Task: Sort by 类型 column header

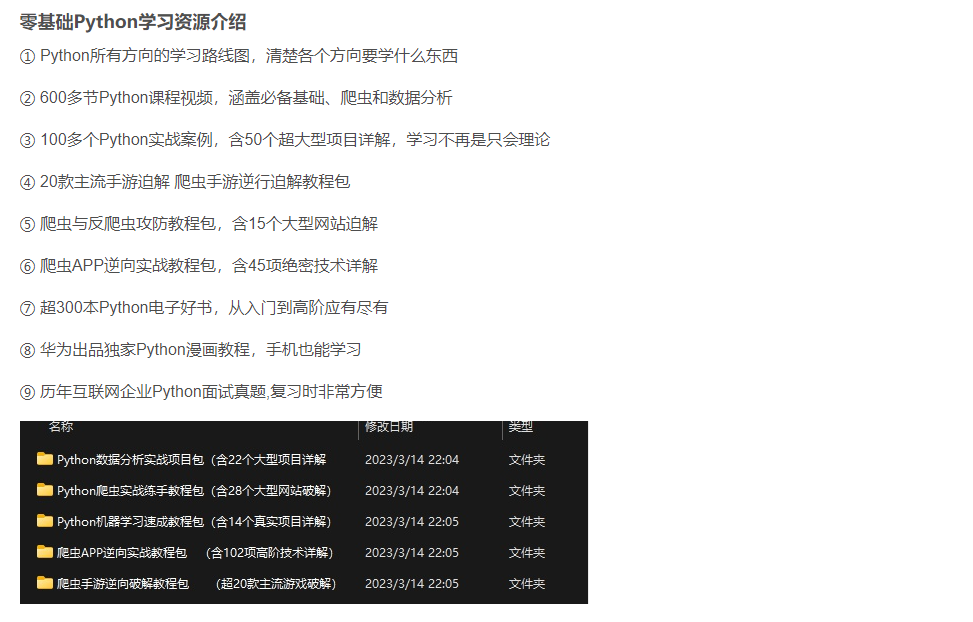Action: tap(521, 426)
